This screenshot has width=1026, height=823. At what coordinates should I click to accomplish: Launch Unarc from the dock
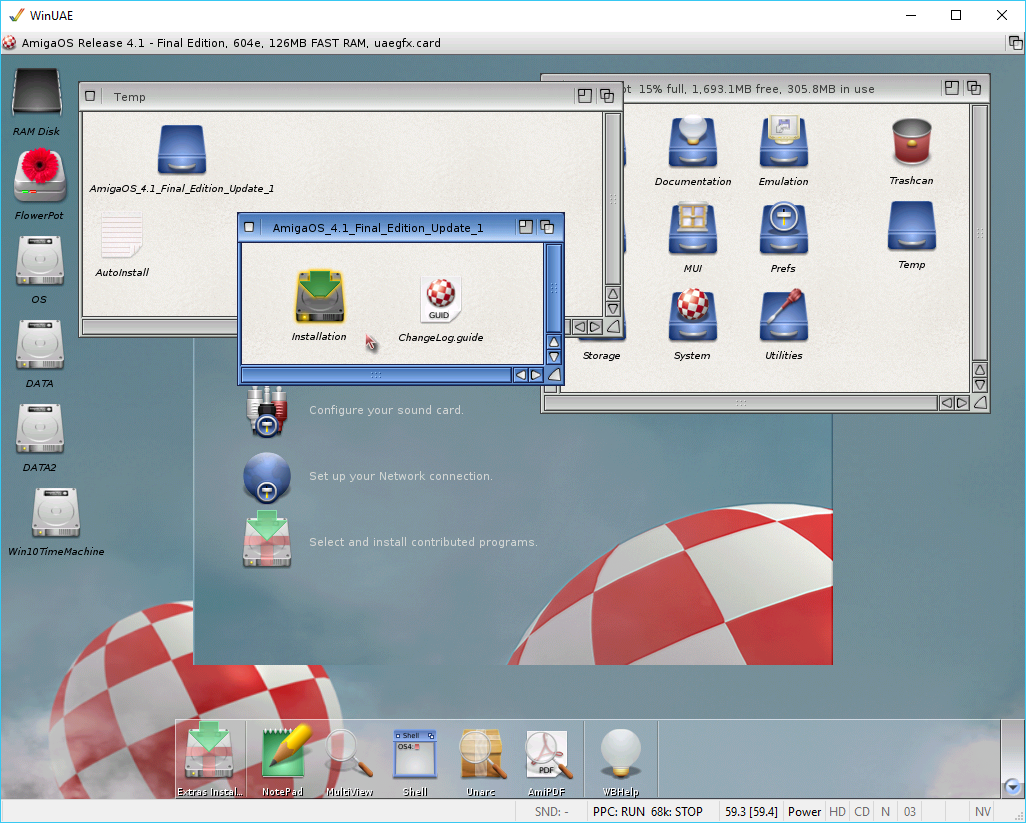click(x=482, y=754)
